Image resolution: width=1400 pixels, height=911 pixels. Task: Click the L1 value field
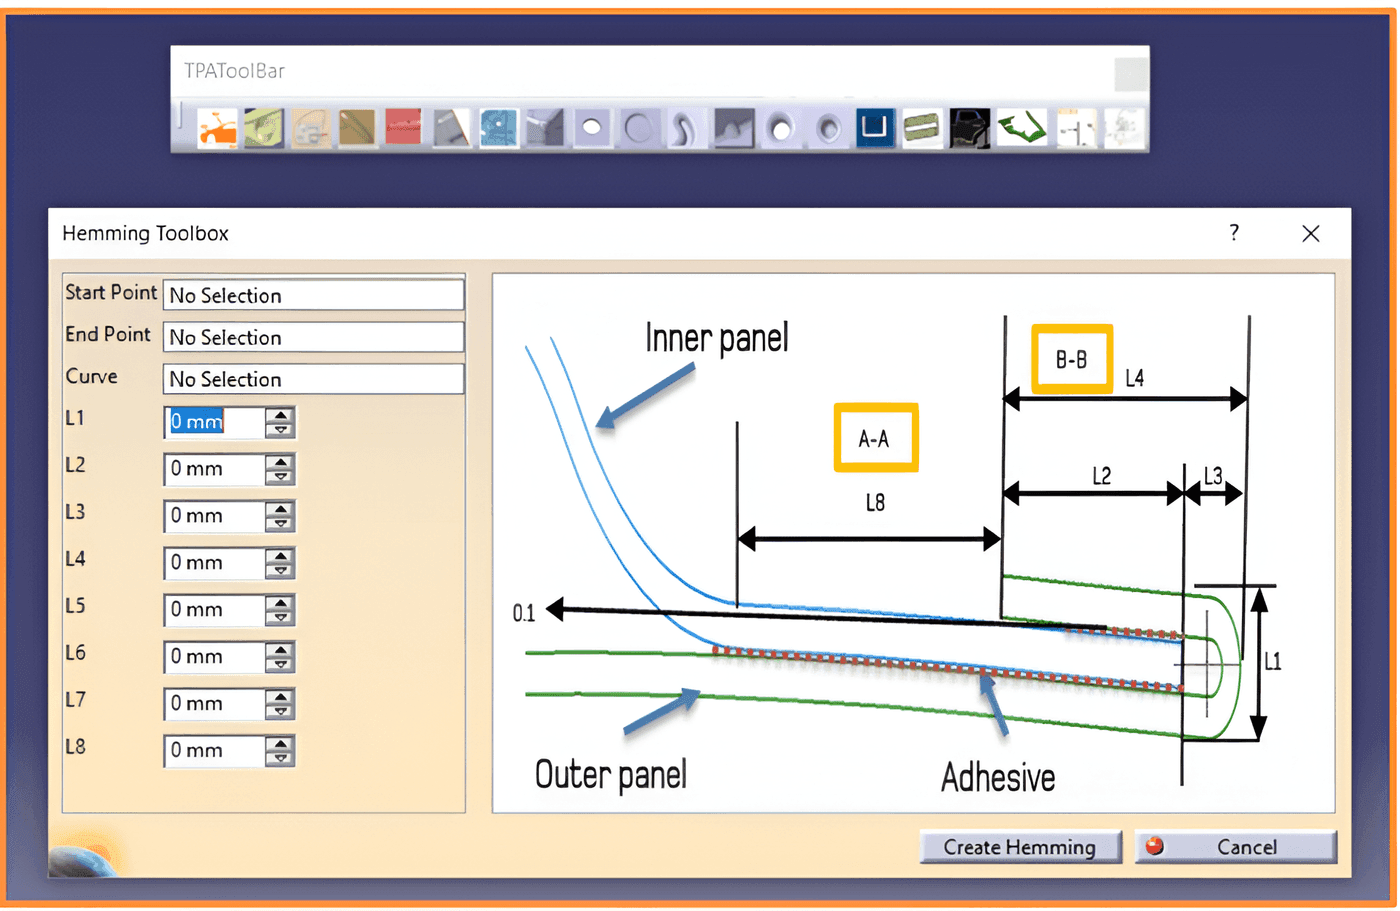[x=215, y=422]
